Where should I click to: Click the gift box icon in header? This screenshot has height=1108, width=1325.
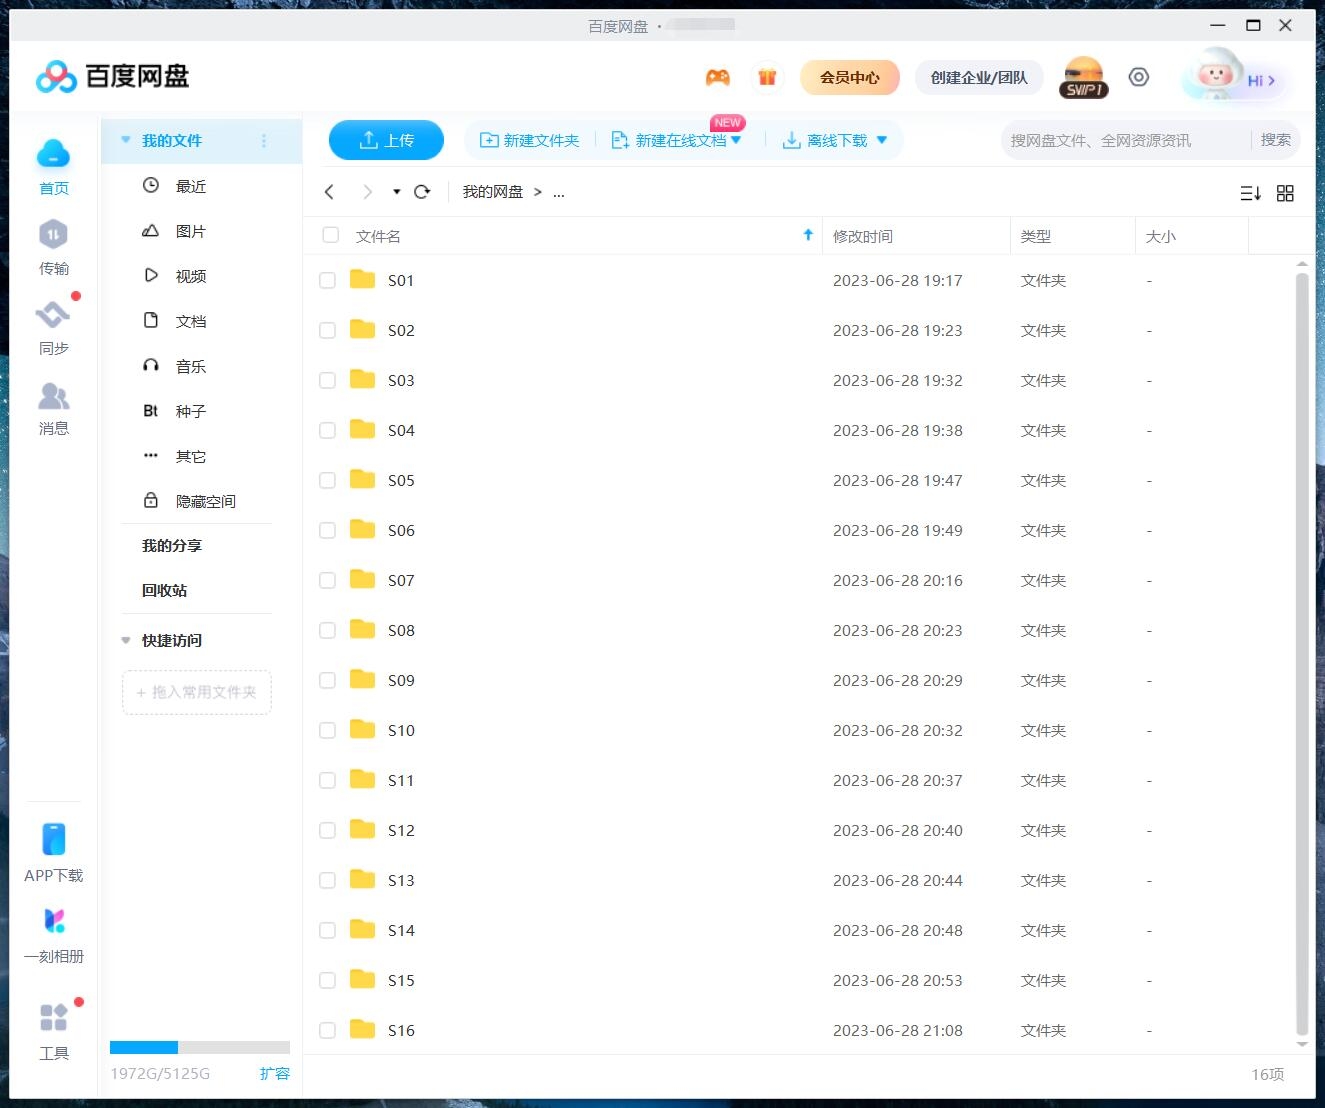[x=767, y=78]
